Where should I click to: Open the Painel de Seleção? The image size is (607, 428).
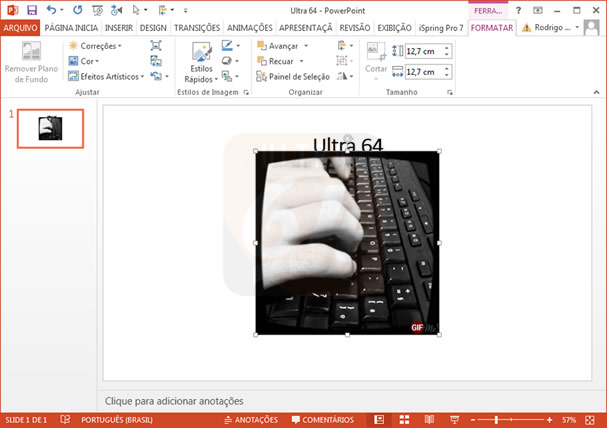pos(293,77)
